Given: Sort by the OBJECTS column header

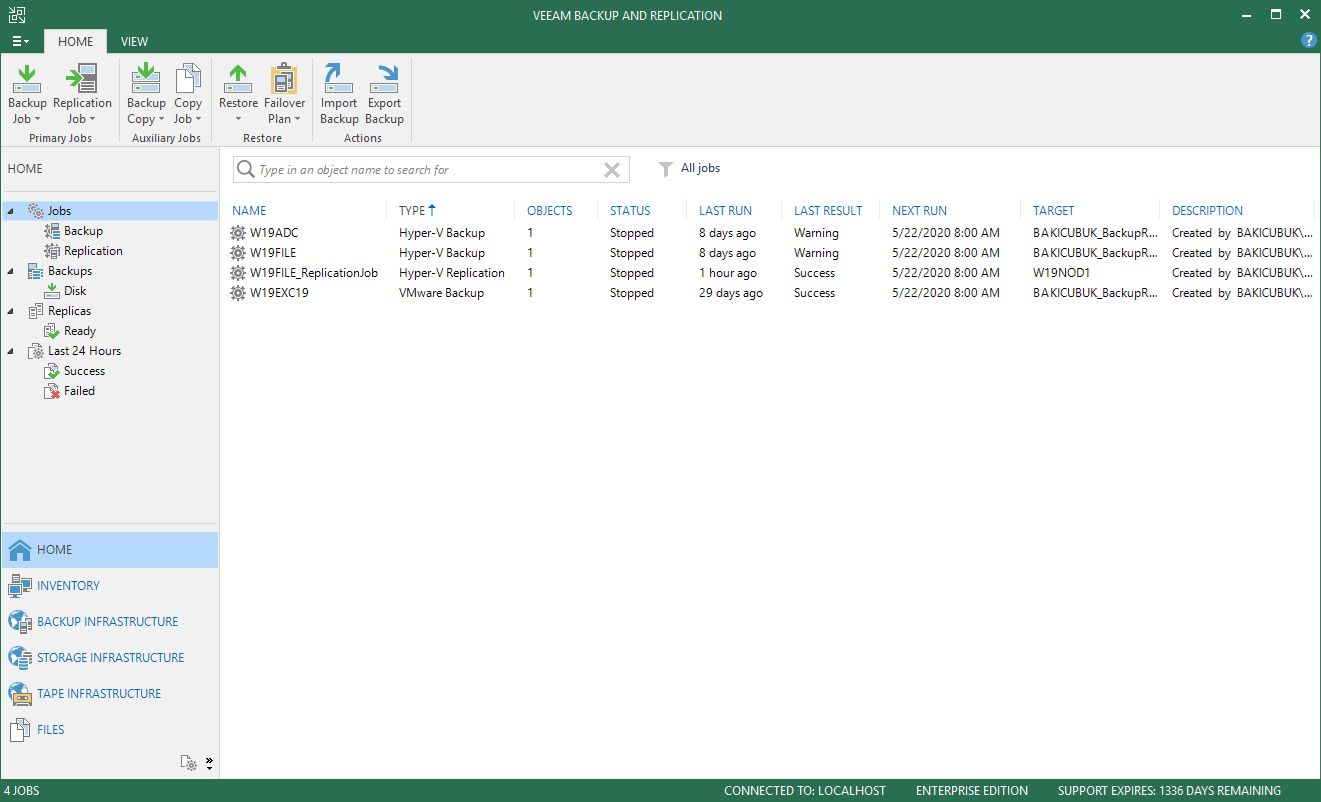Looking at the screenshot, I should pos(550,211).
